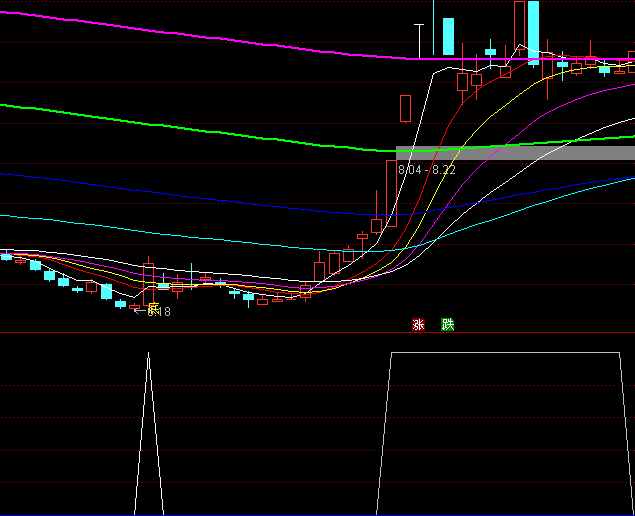Click the left rising edge of indicator plateau
This screenshot has height=516, width=635.
coord(384,430)
